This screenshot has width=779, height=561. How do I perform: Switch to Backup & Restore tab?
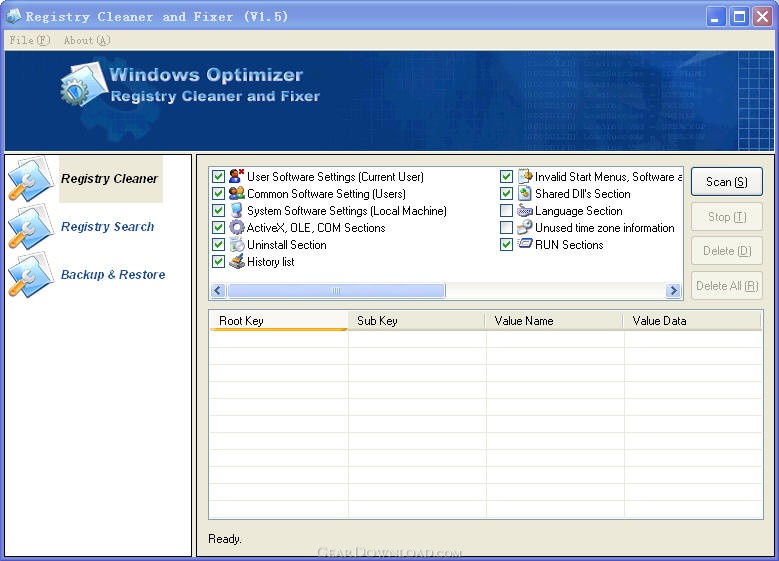tap(113, 275)
